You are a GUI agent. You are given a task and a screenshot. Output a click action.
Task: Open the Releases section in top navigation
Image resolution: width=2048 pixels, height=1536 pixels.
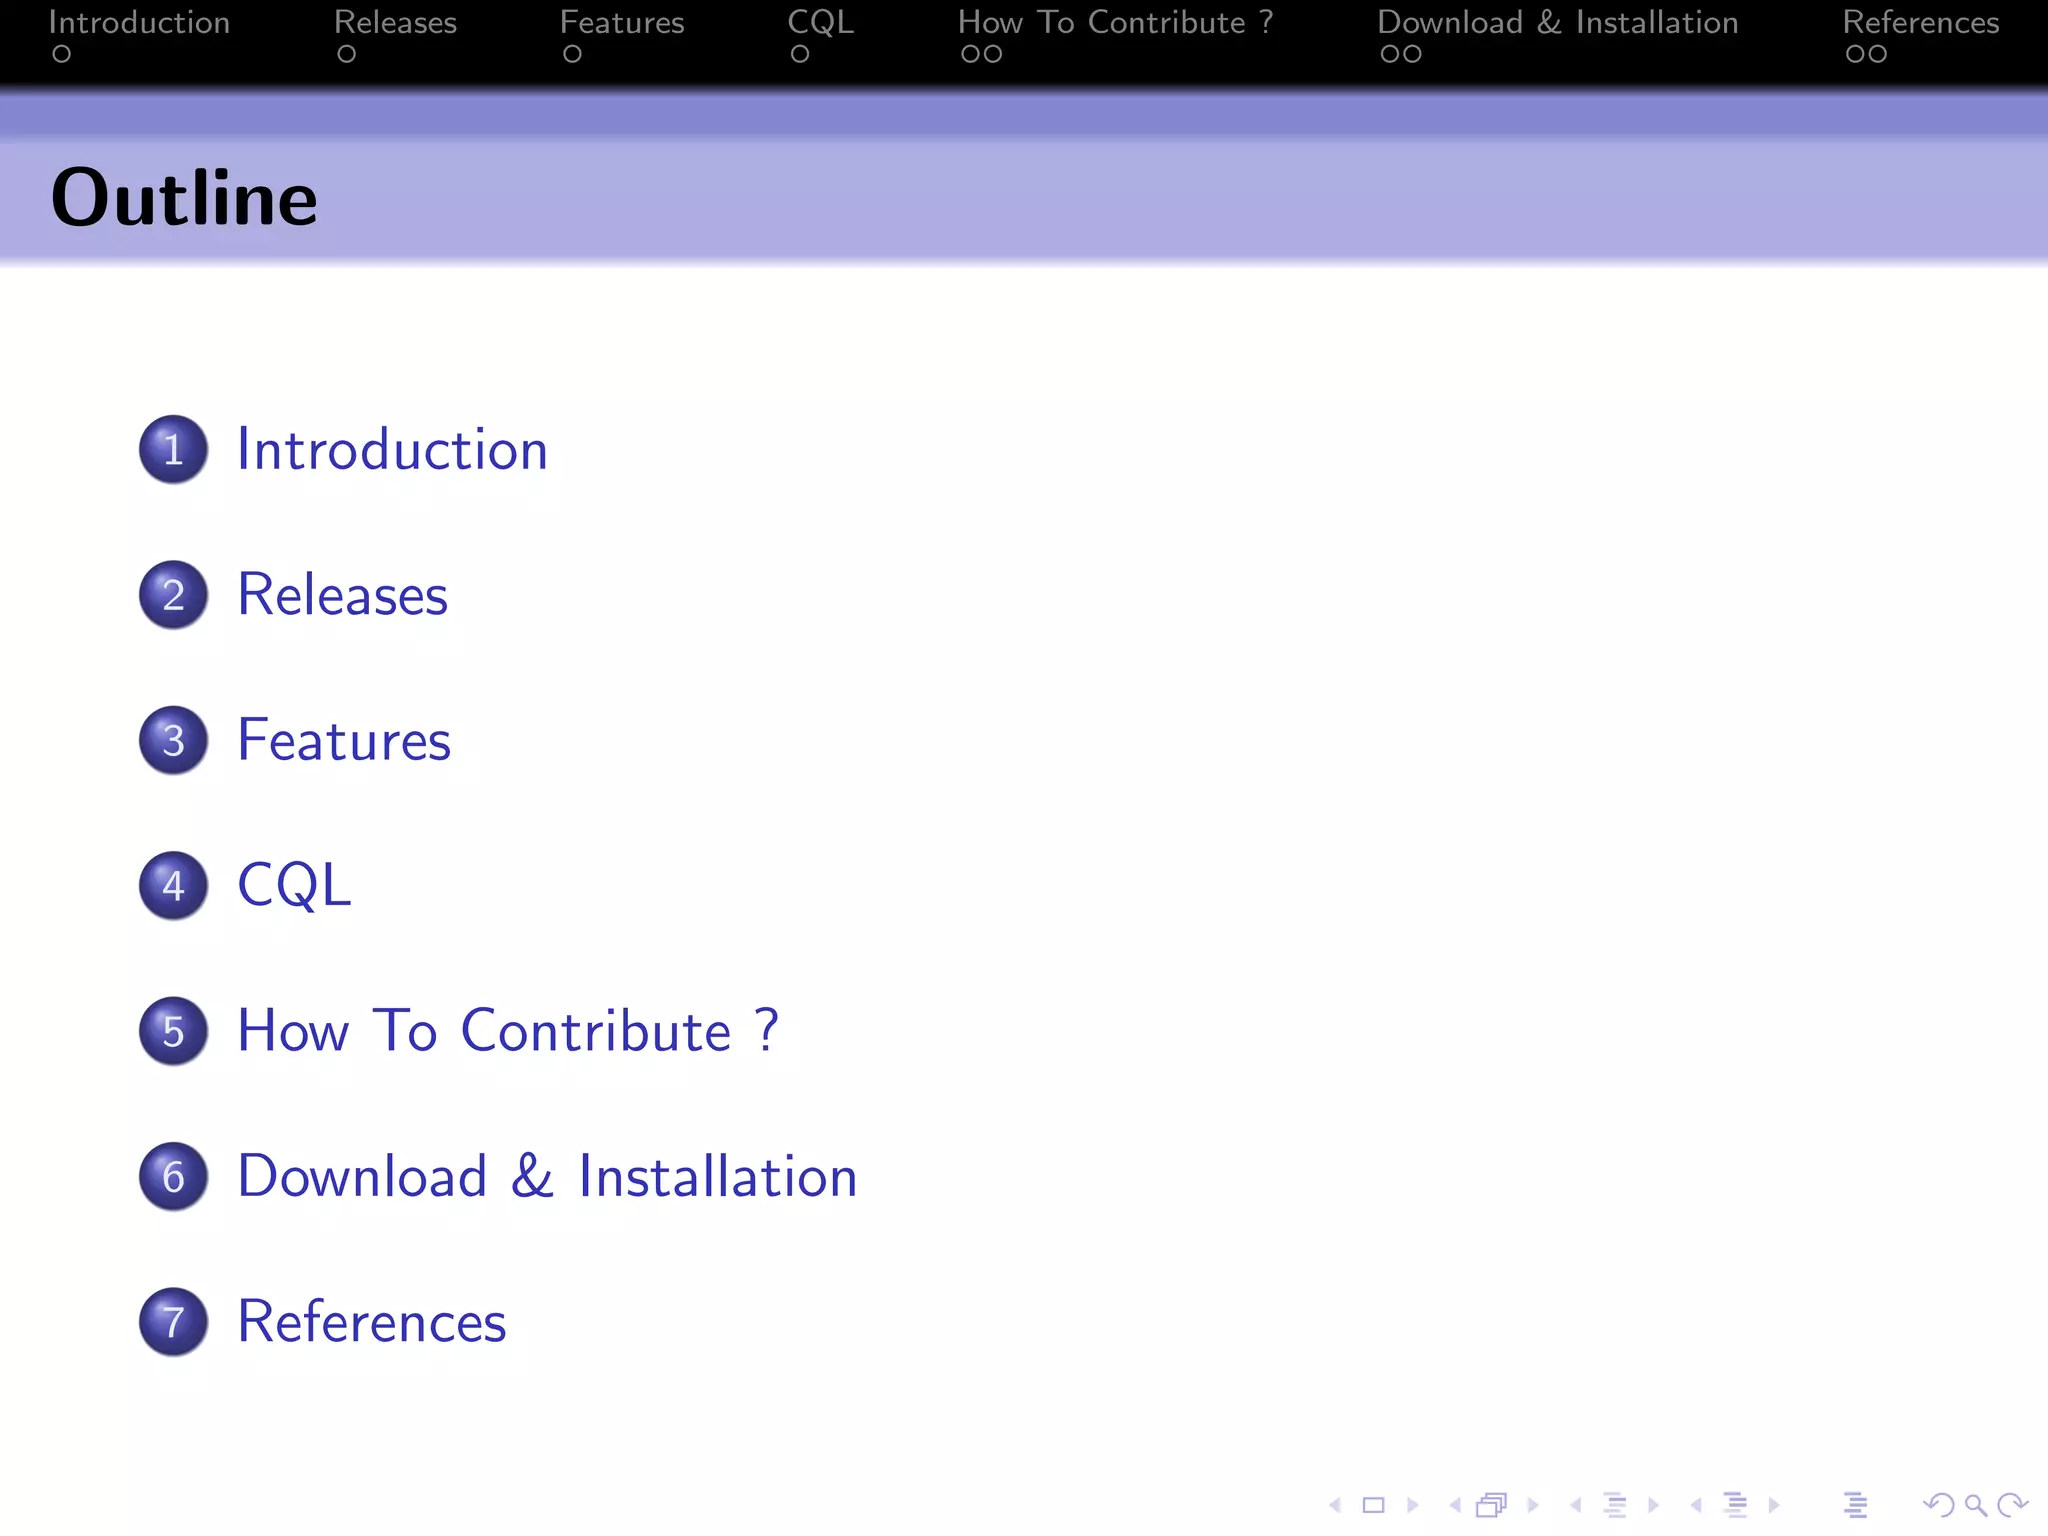click(395, 23)
